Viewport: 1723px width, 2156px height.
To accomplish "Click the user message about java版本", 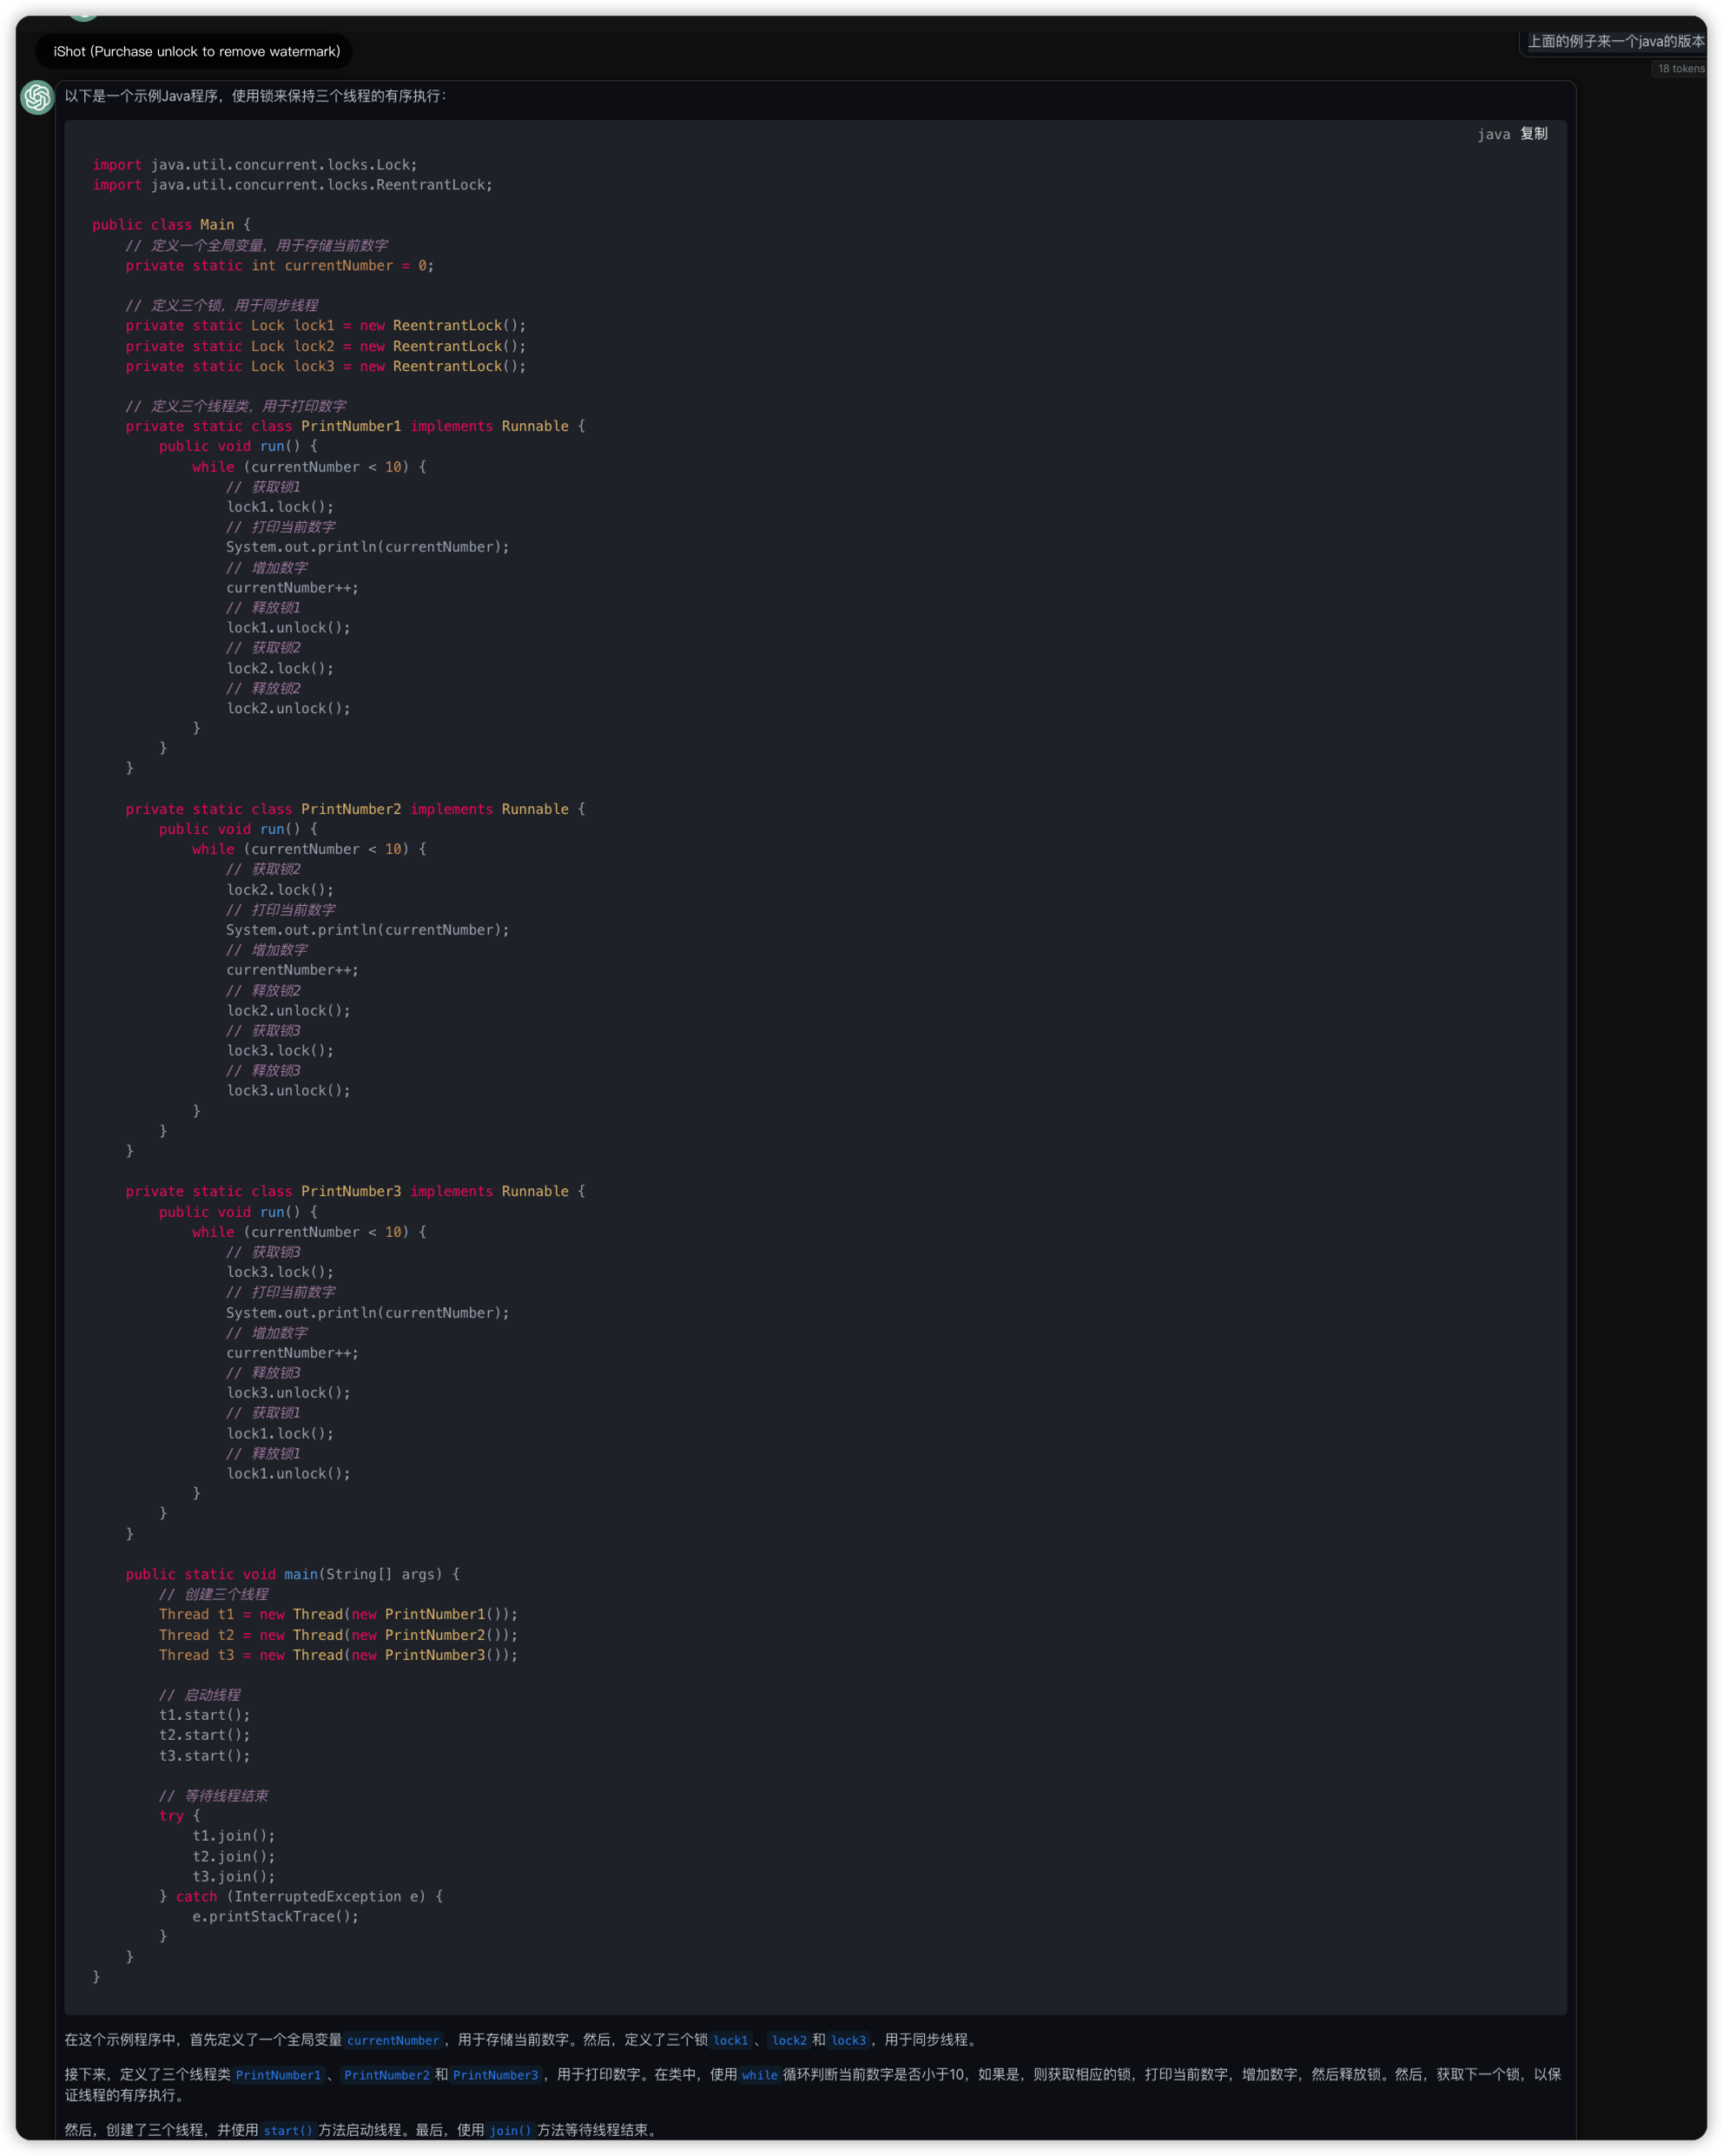I will (x=1614, y=41).
